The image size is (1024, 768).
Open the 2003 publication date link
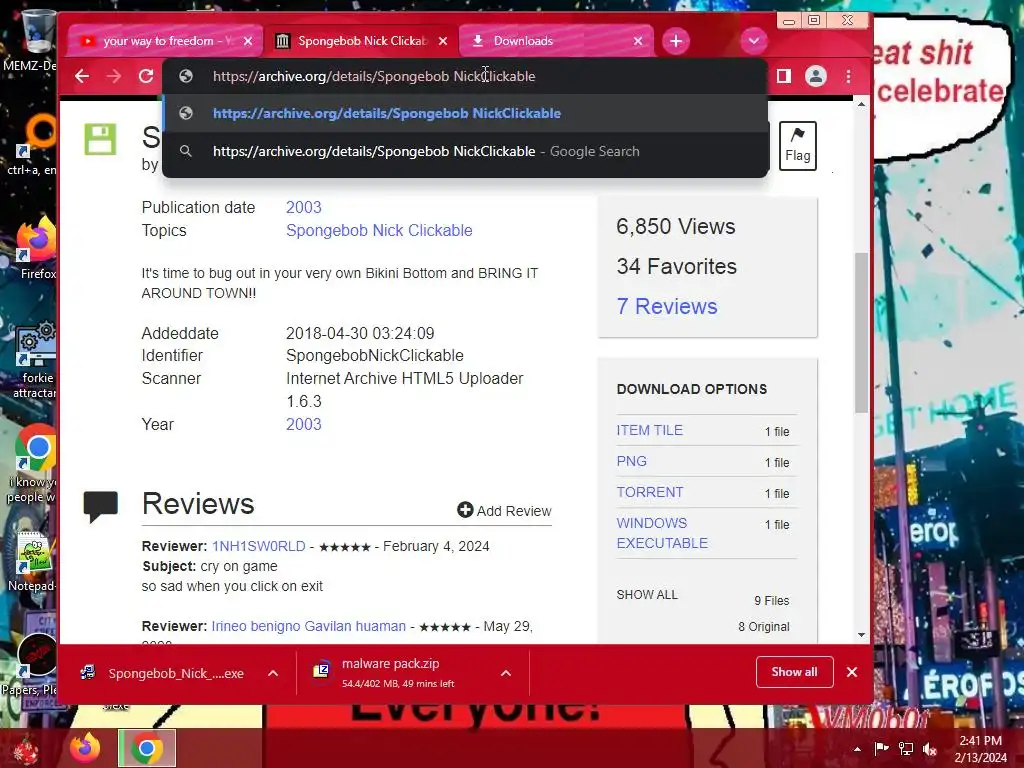point(304,208)
